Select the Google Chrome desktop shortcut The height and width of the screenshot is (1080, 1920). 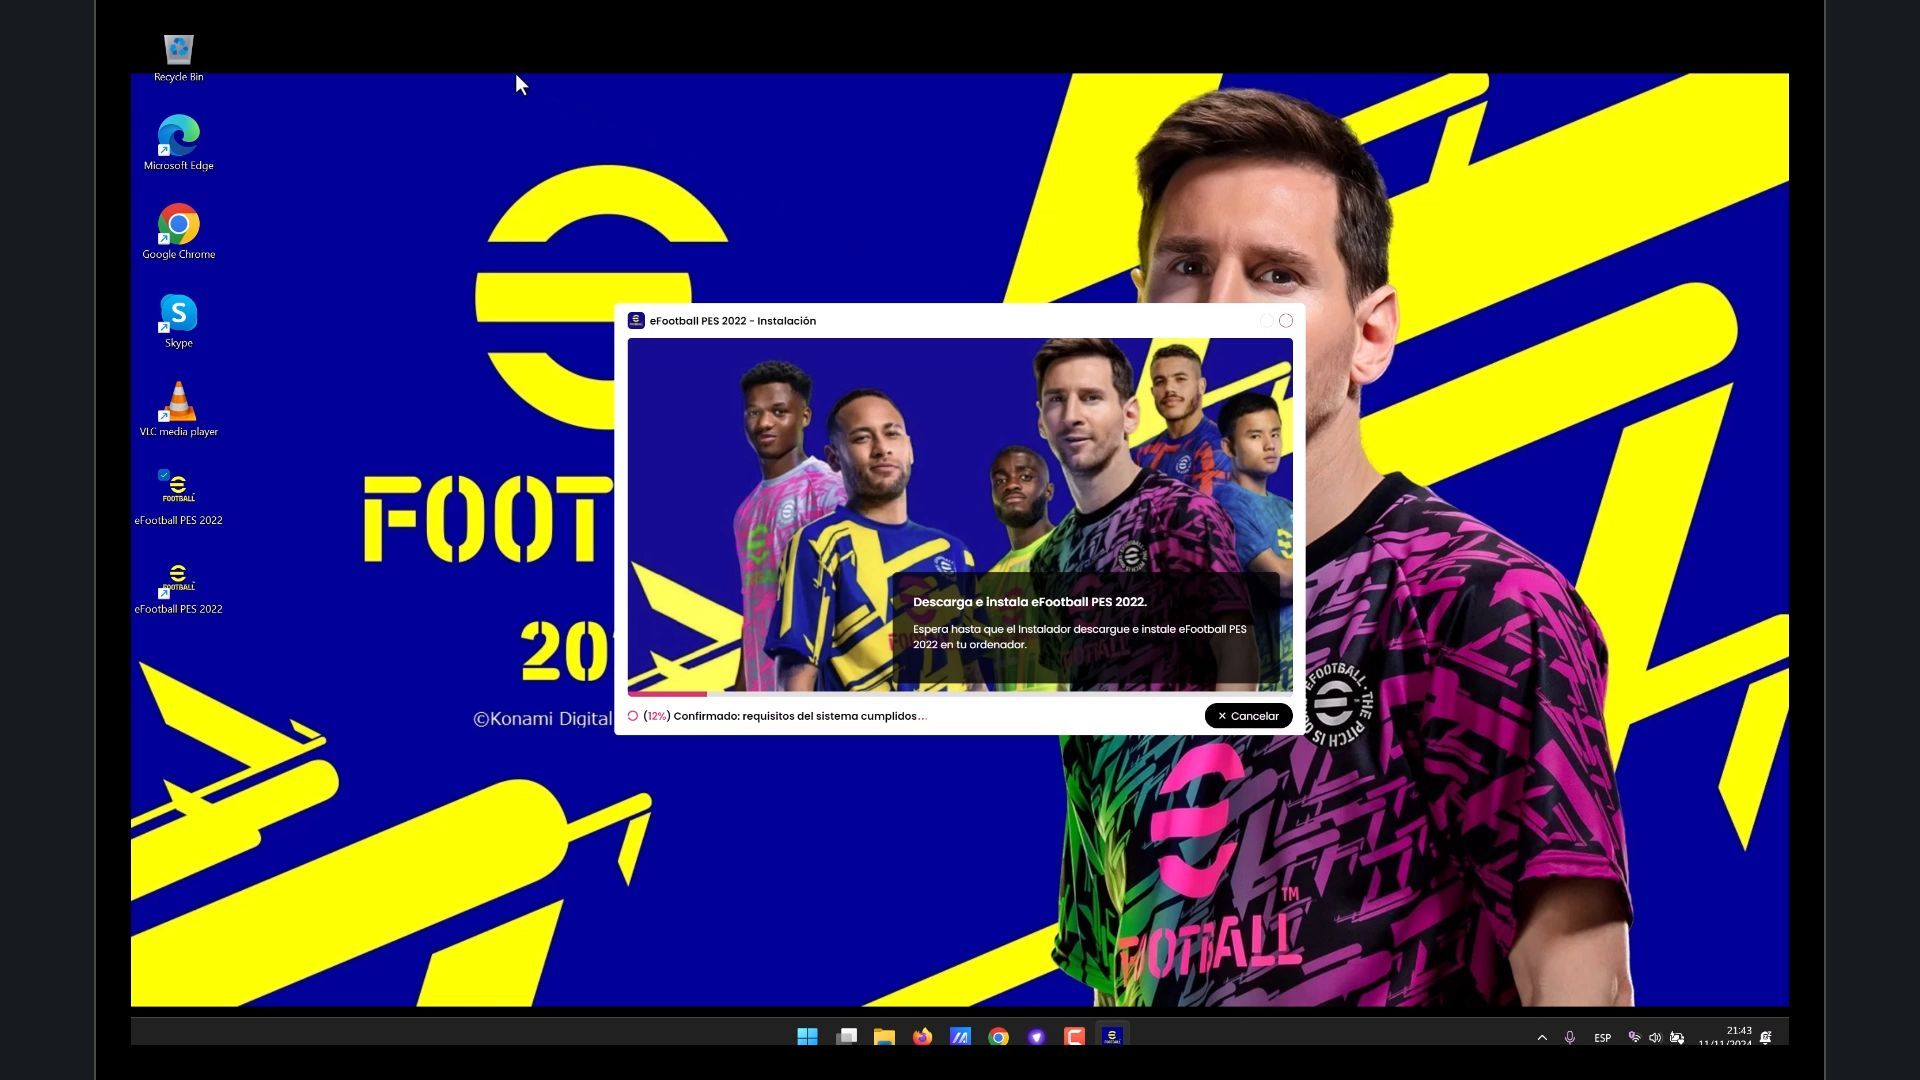click(179, 232)
